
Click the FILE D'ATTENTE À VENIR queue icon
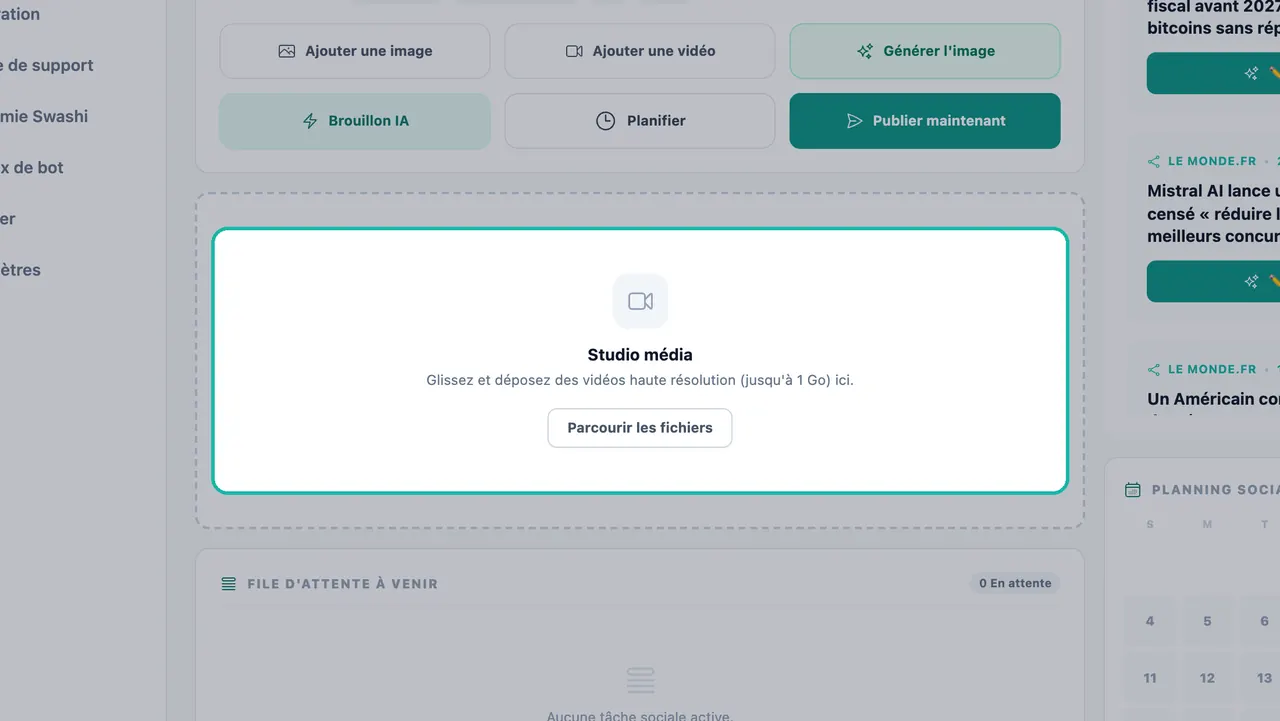229,584
